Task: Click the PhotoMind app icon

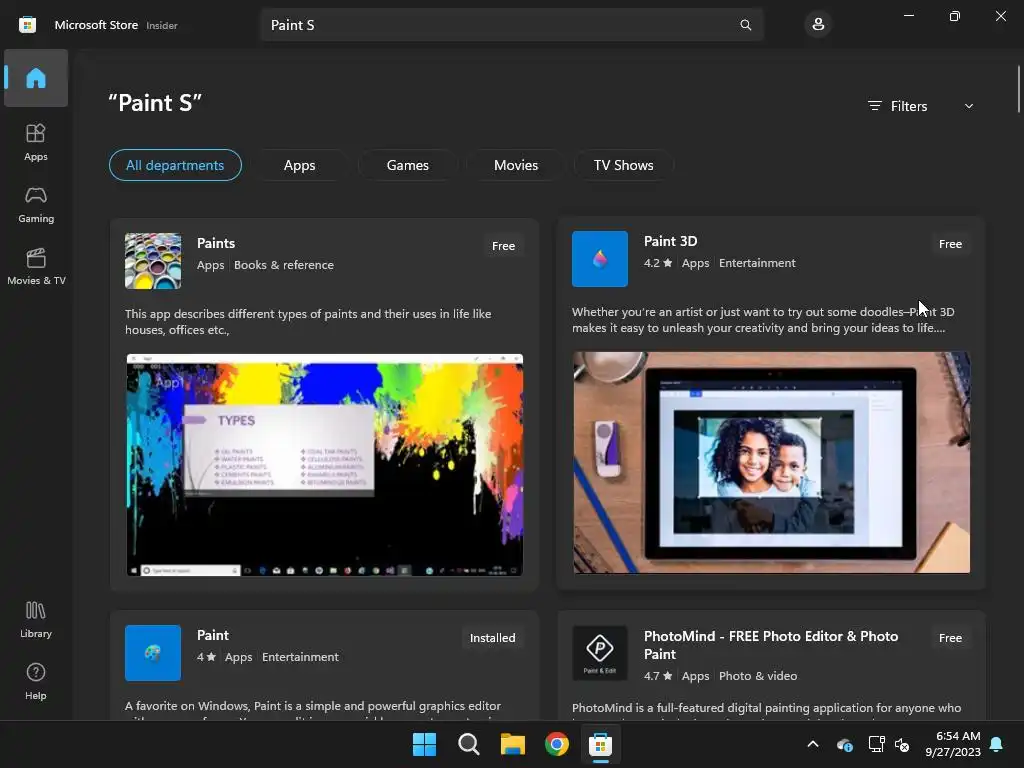Action: (x=600, y=653)
